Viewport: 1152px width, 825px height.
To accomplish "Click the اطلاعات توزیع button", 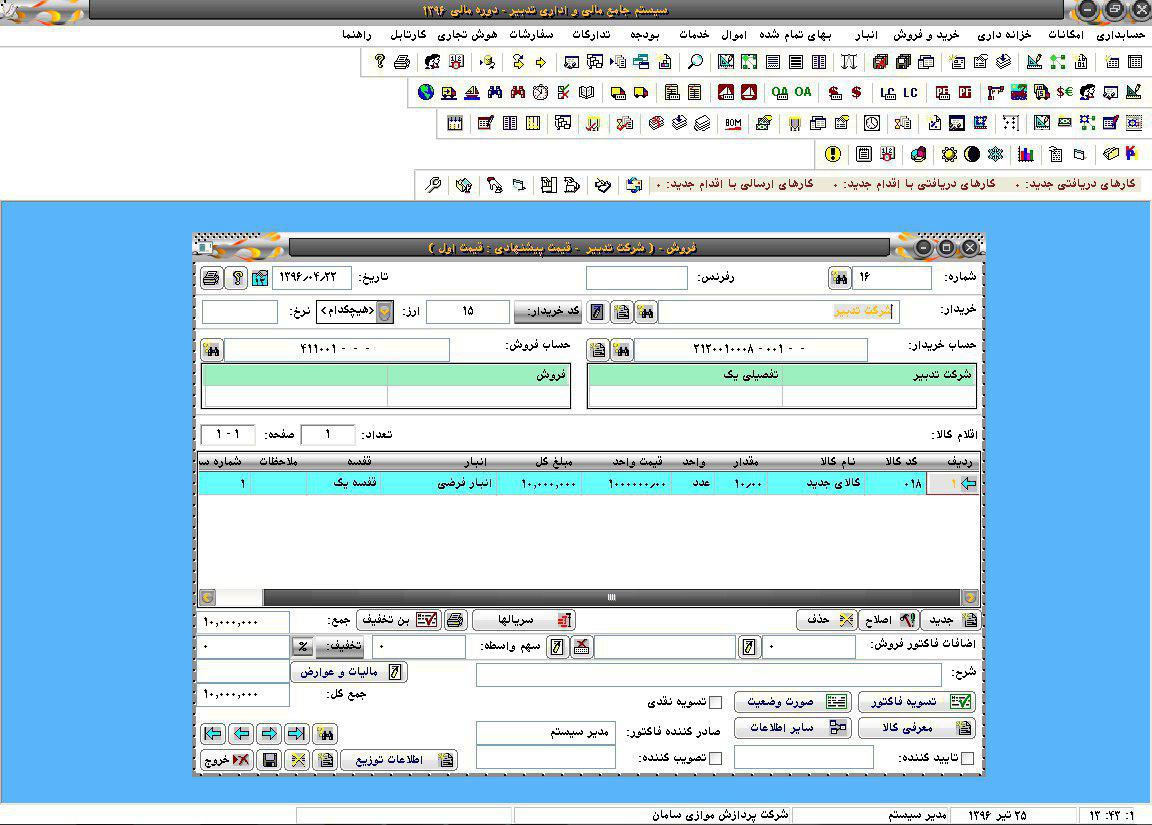I will pos(399,760).
